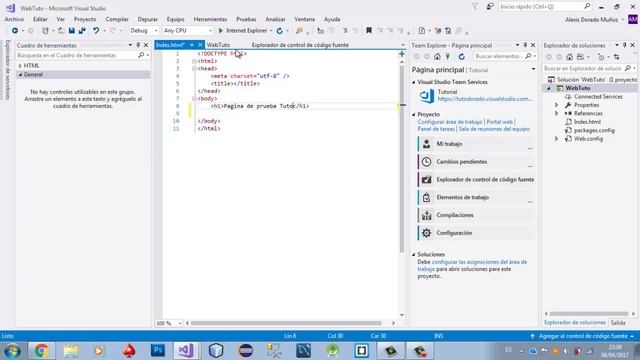The height and width of the screenshot is (360, 640).
Task: Click the refresh browser icon in toolbar
Action: pyautogui.click(x=280, y=31)
